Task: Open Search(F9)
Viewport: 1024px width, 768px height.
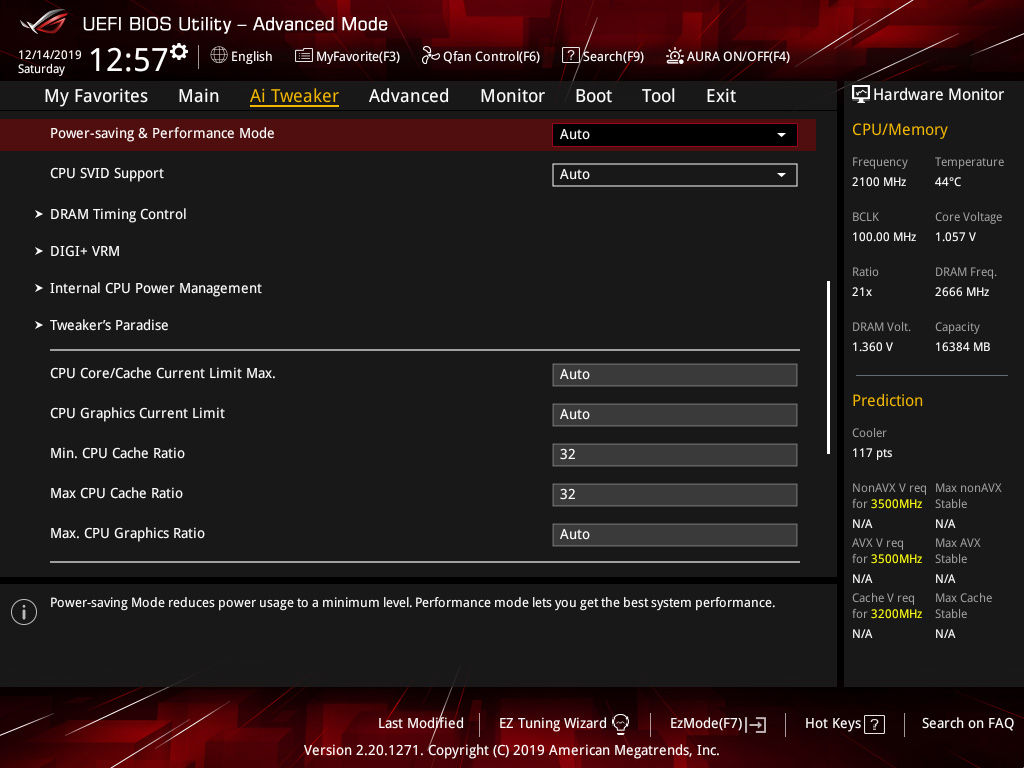Action: [603, 56]
